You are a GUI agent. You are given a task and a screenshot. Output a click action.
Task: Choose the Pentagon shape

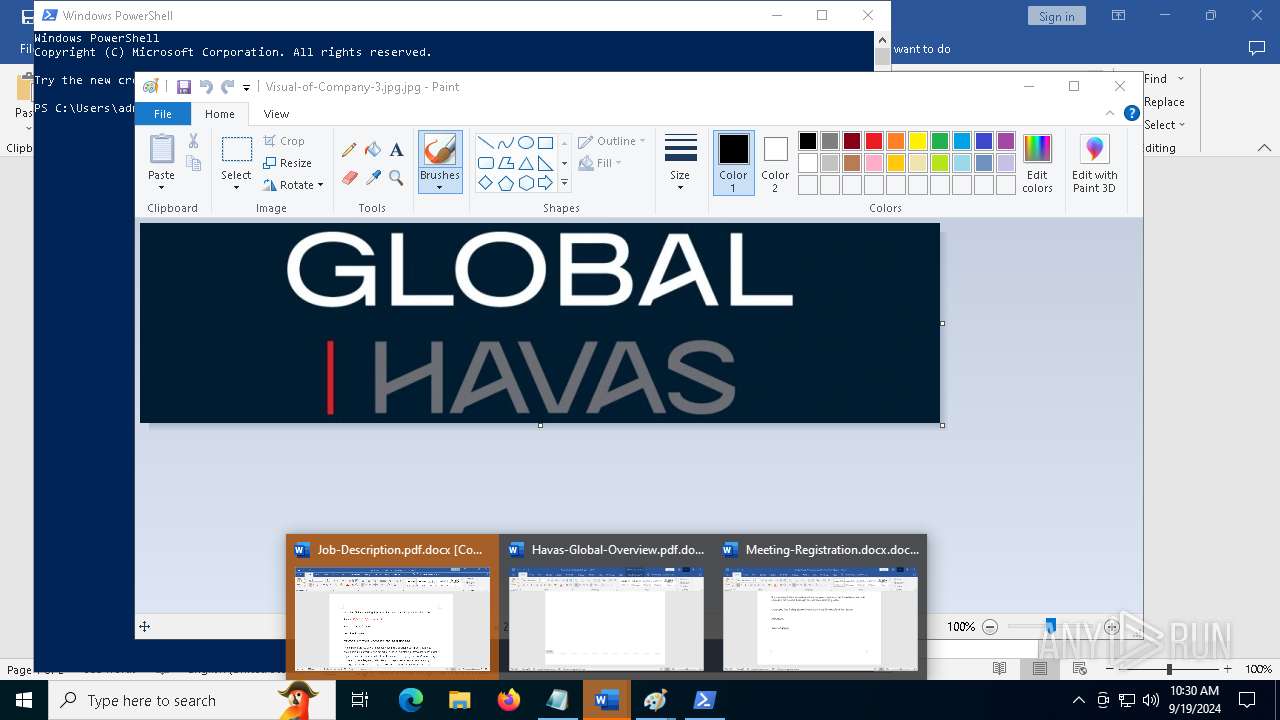505,183
